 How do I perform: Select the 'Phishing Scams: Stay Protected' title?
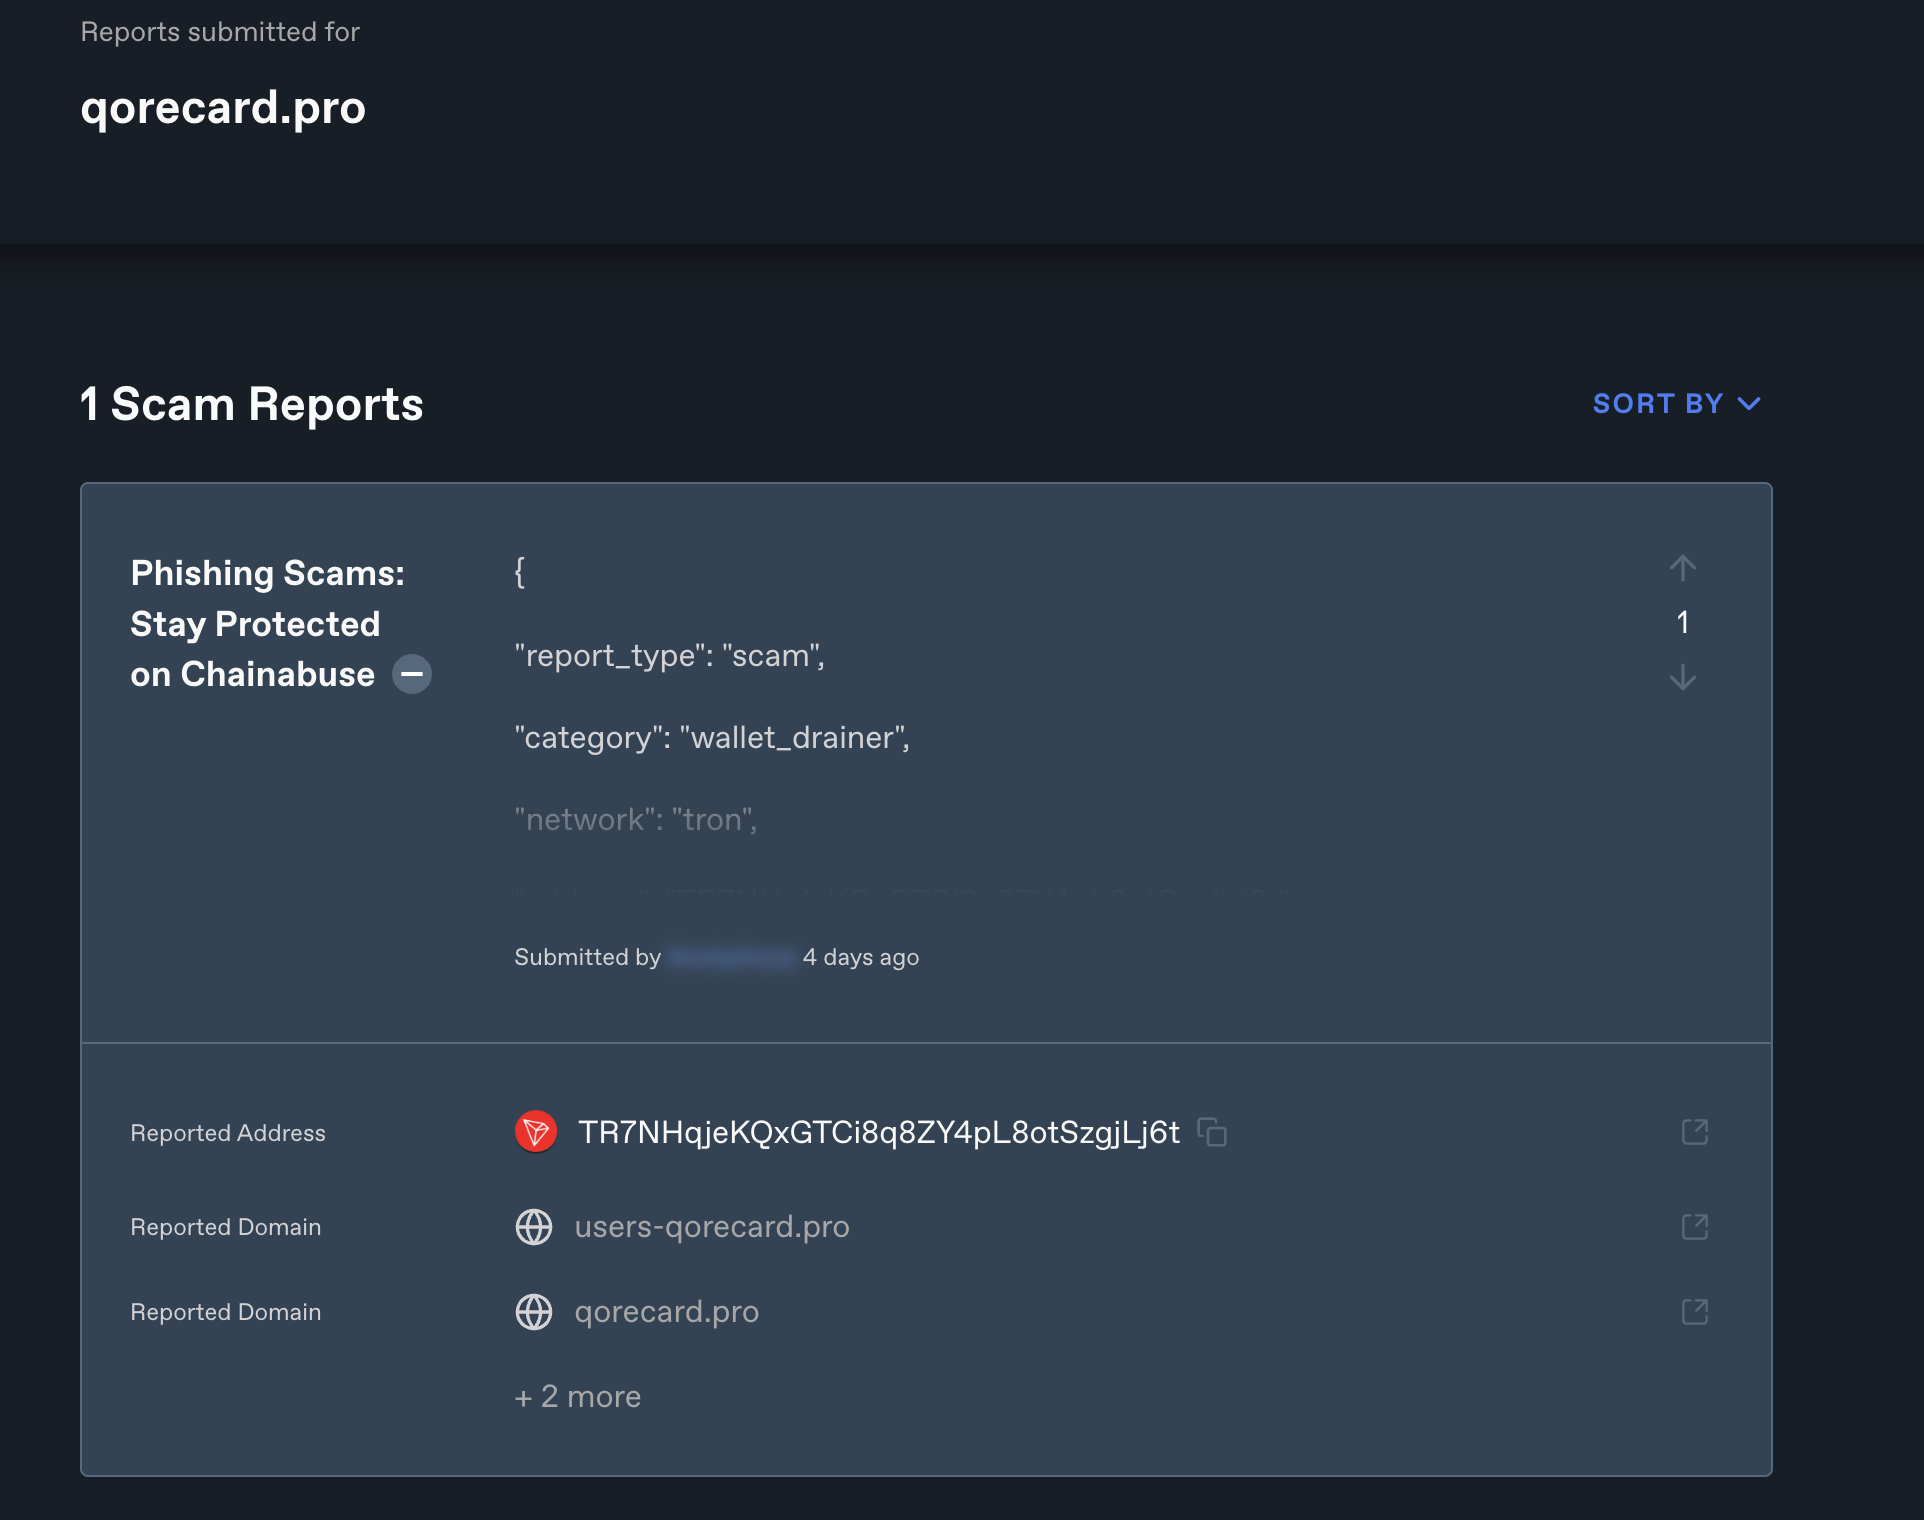pyautogui.click(x=268, y=623)
